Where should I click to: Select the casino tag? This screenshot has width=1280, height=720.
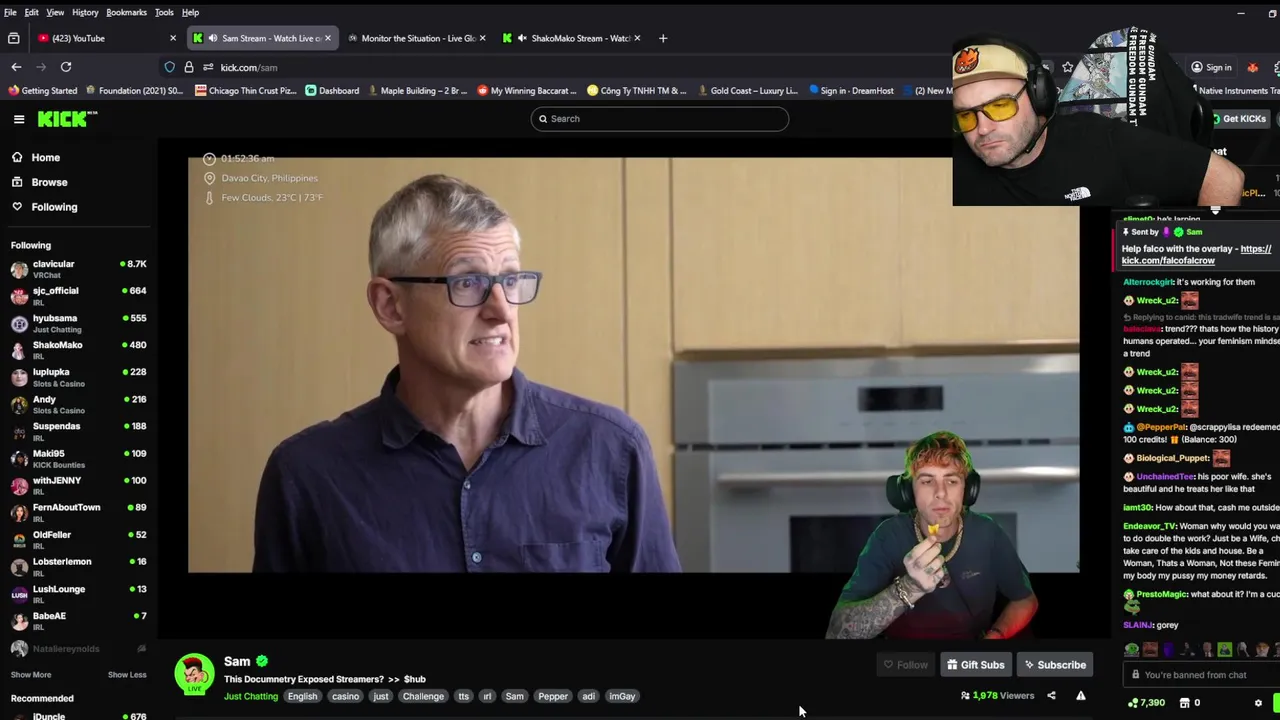tap(345, 697)
